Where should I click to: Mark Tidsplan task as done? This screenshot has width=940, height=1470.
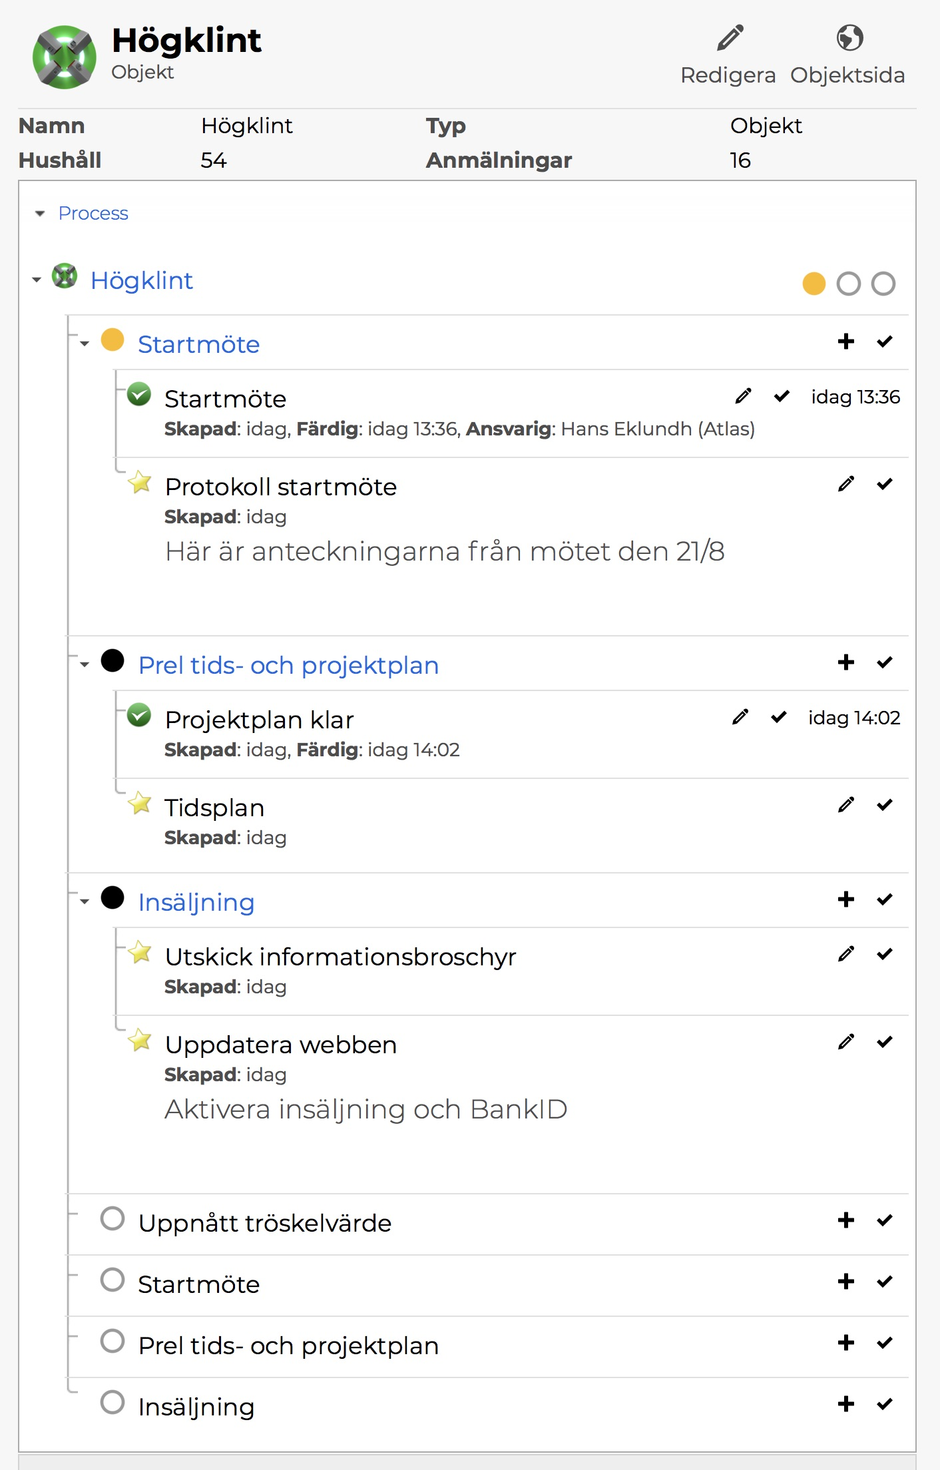click(884, 805)
